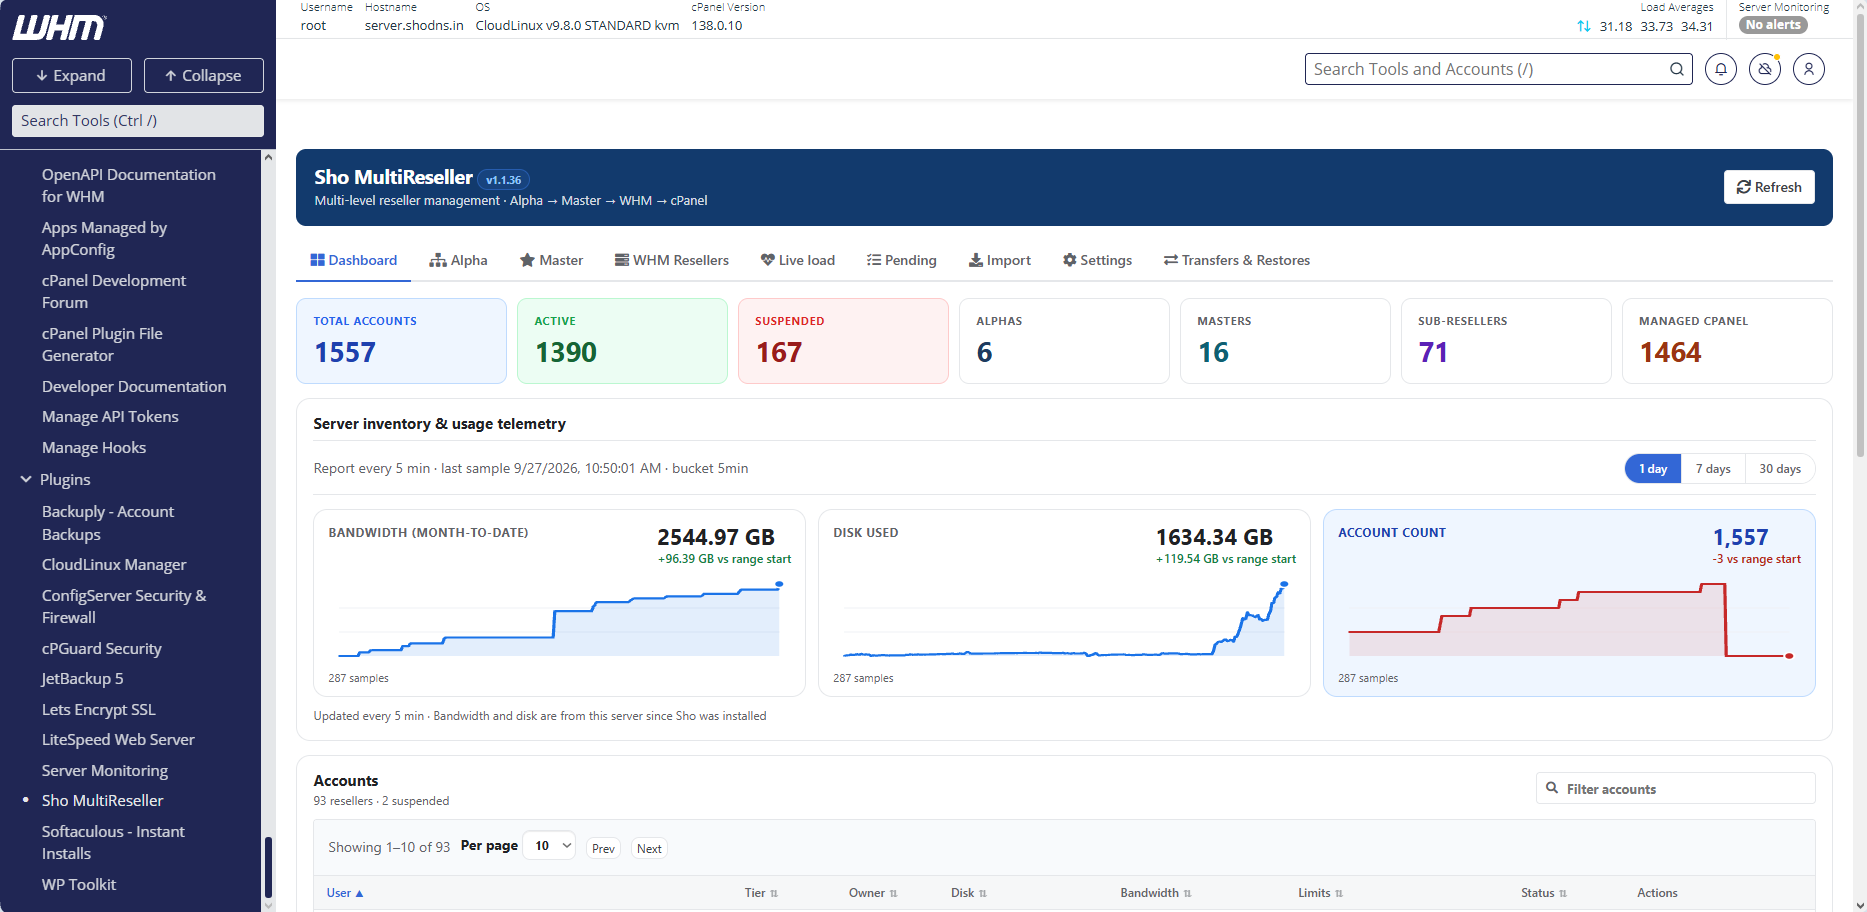This screenshot has height=912, width=1867.
Task: Select the 1 day range toggle
Action: (x=1652, y=469)
